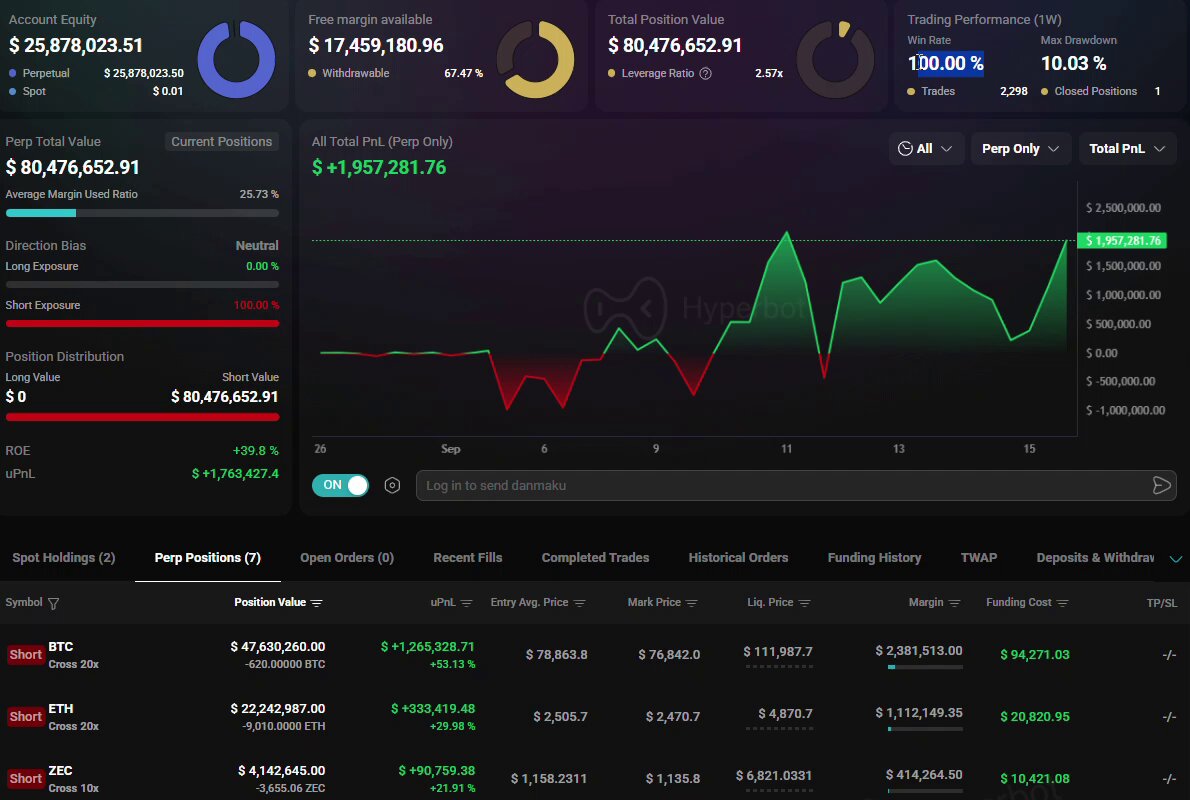
Task: Switch to the Spot Holdings (2) tab
Action: (64, 558)
